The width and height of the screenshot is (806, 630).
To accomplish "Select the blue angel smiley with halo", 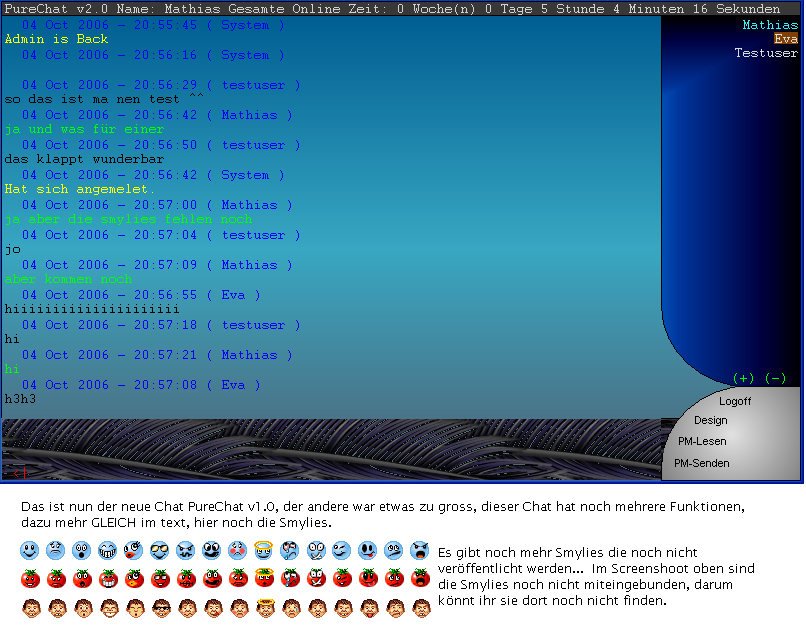I will pyautogui.click(x=264, y=550).
